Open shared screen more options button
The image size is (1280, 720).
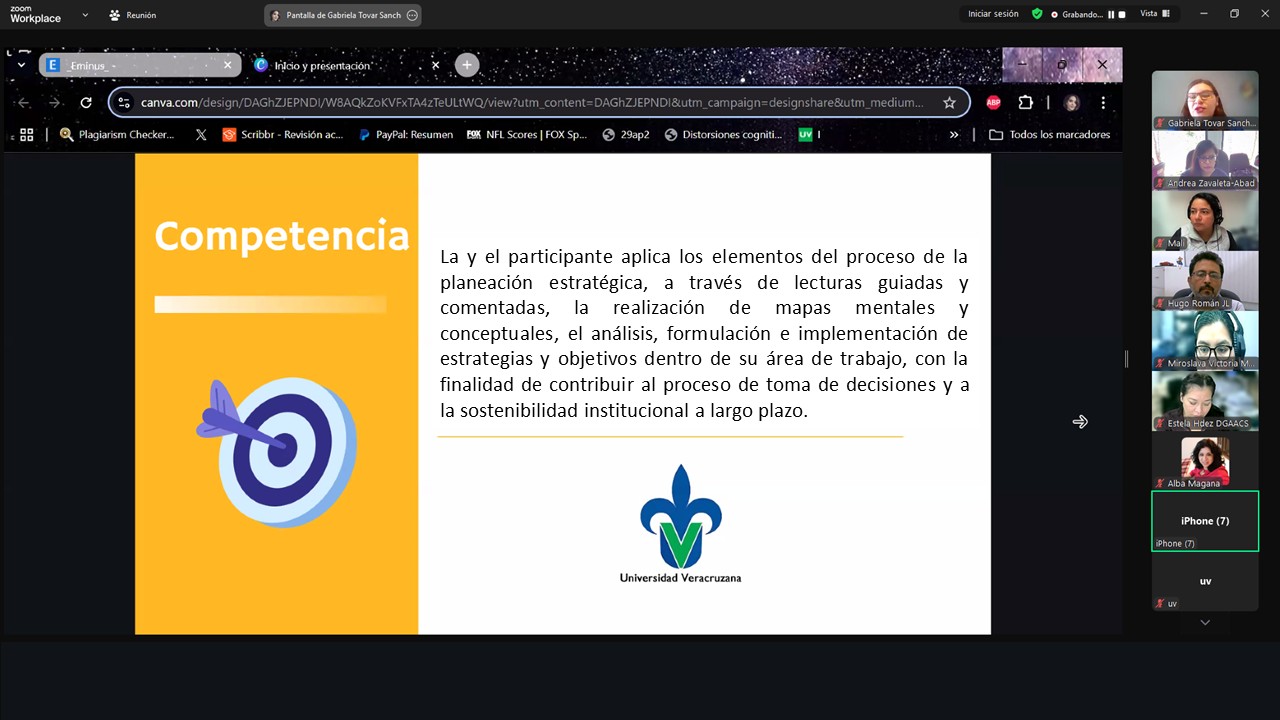coord(412,15)
